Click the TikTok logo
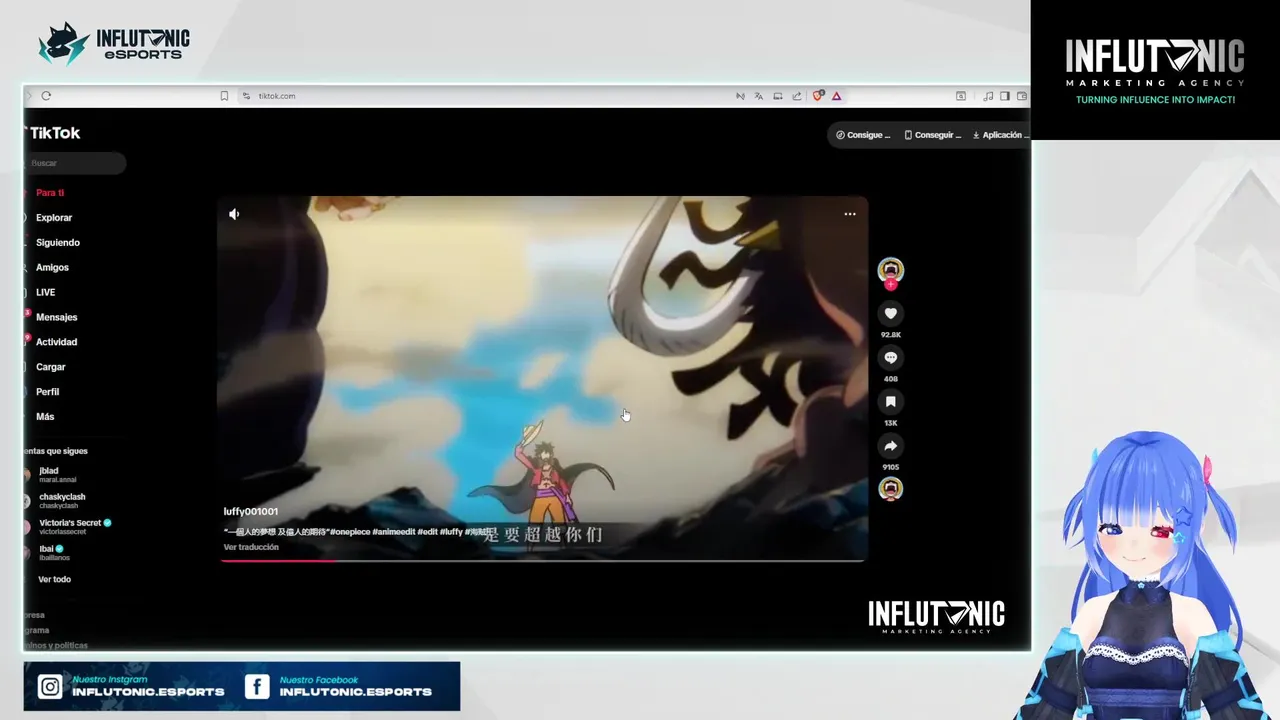The height and width of the screenshot is (720, 1280). tap(53, 133)
